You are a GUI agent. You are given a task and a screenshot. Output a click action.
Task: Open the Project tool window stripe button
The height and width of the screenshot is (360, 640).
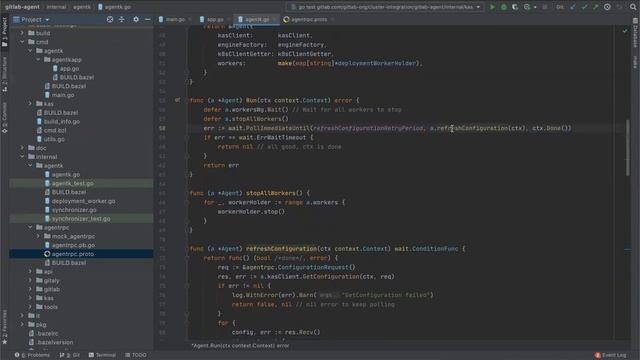[4, 32]
